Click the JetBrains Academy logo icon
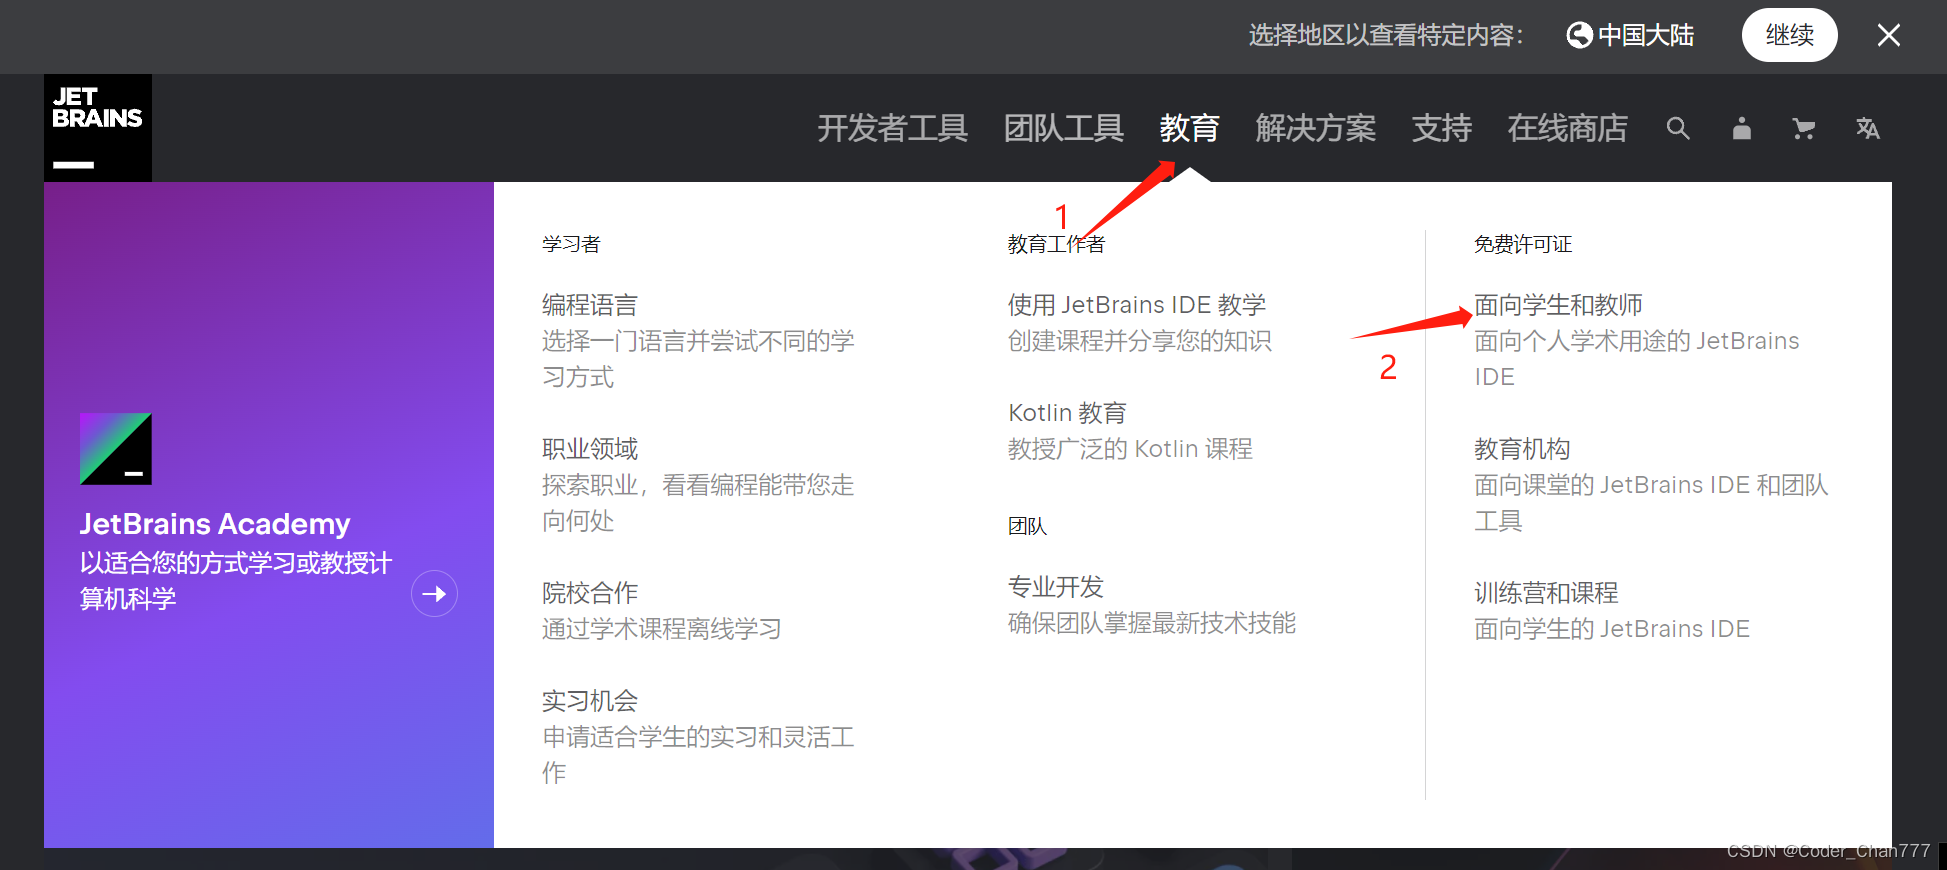 coord(116,449)
